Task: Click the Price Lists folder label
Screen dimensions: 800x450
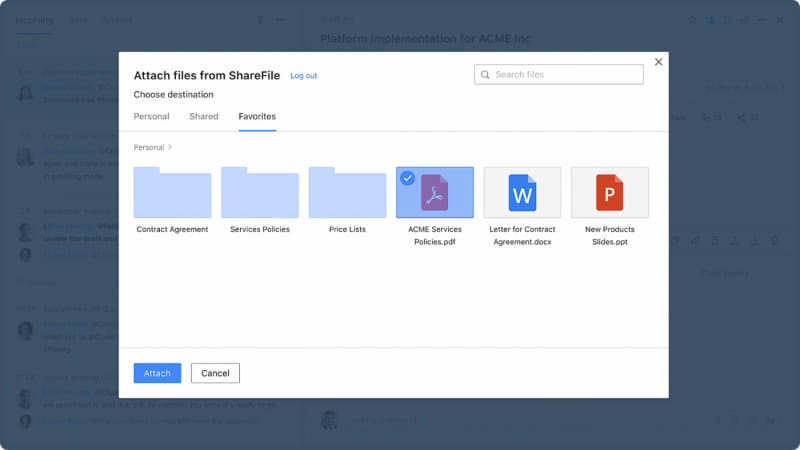Action: pos(347,230)
